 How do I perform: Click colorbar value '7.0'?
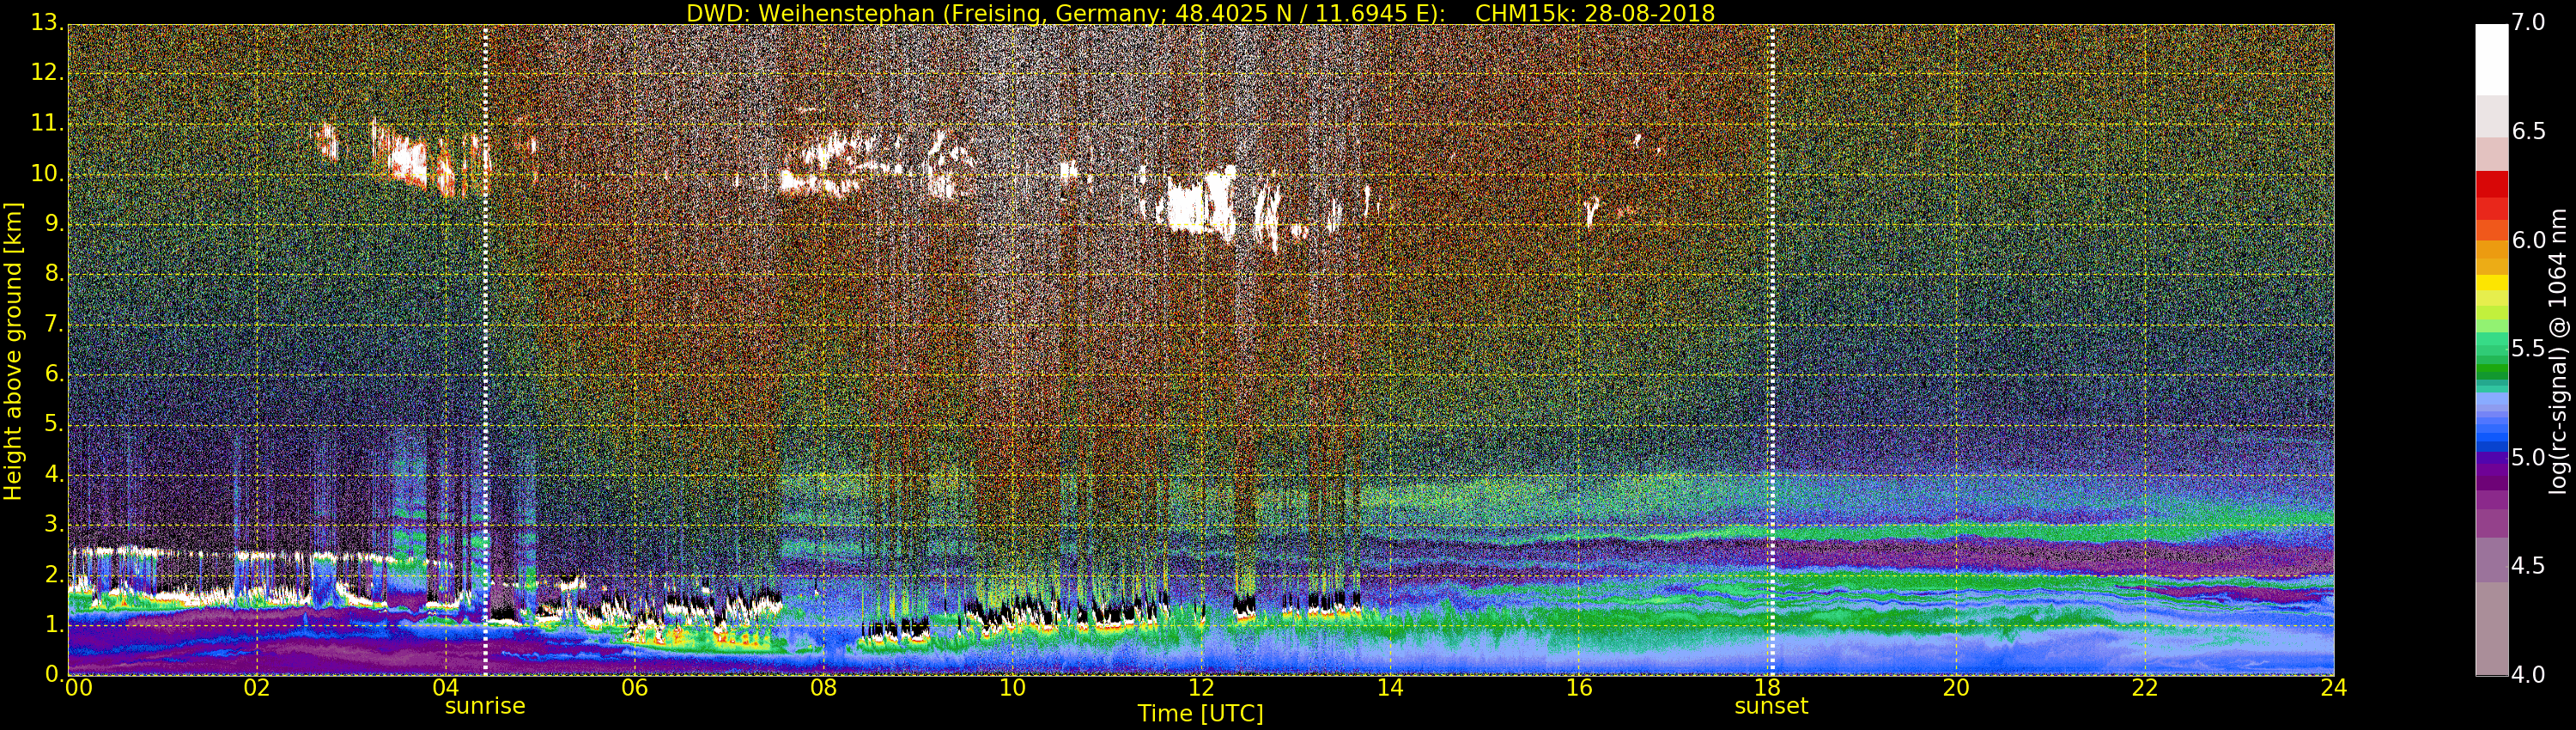[x=2527, y=22]
